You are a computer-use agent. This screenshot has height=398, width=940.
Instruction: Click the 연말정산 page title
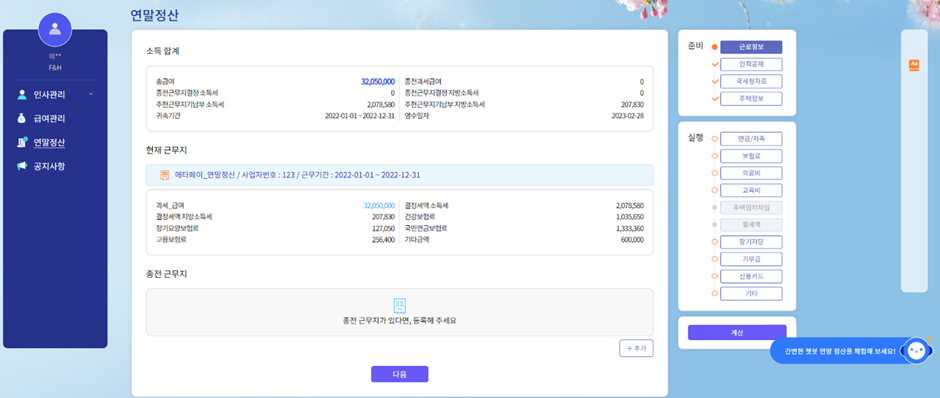coord(154,15)
